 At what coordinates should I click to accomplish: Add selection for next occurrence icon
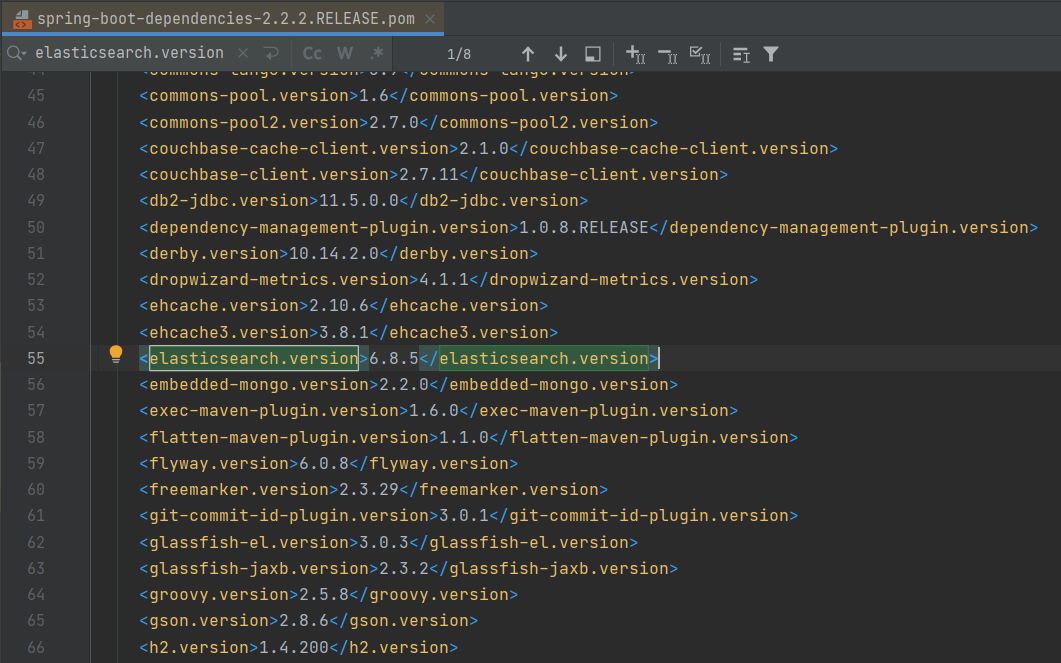tap(635, 54)
